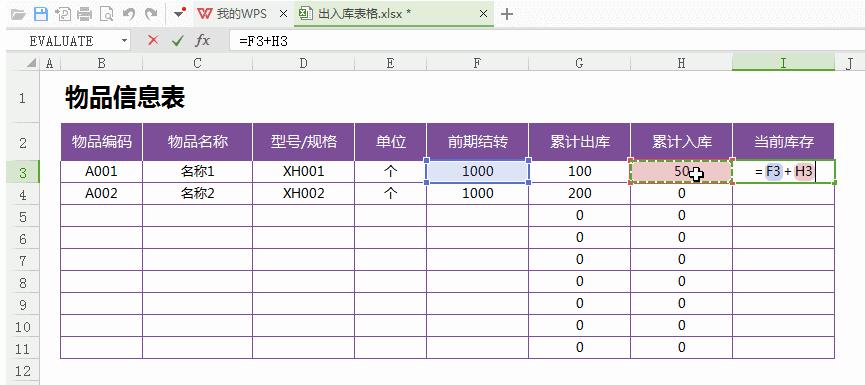Select column A header
The width and height of the screenshot is (865, 385).
(50, 64)
